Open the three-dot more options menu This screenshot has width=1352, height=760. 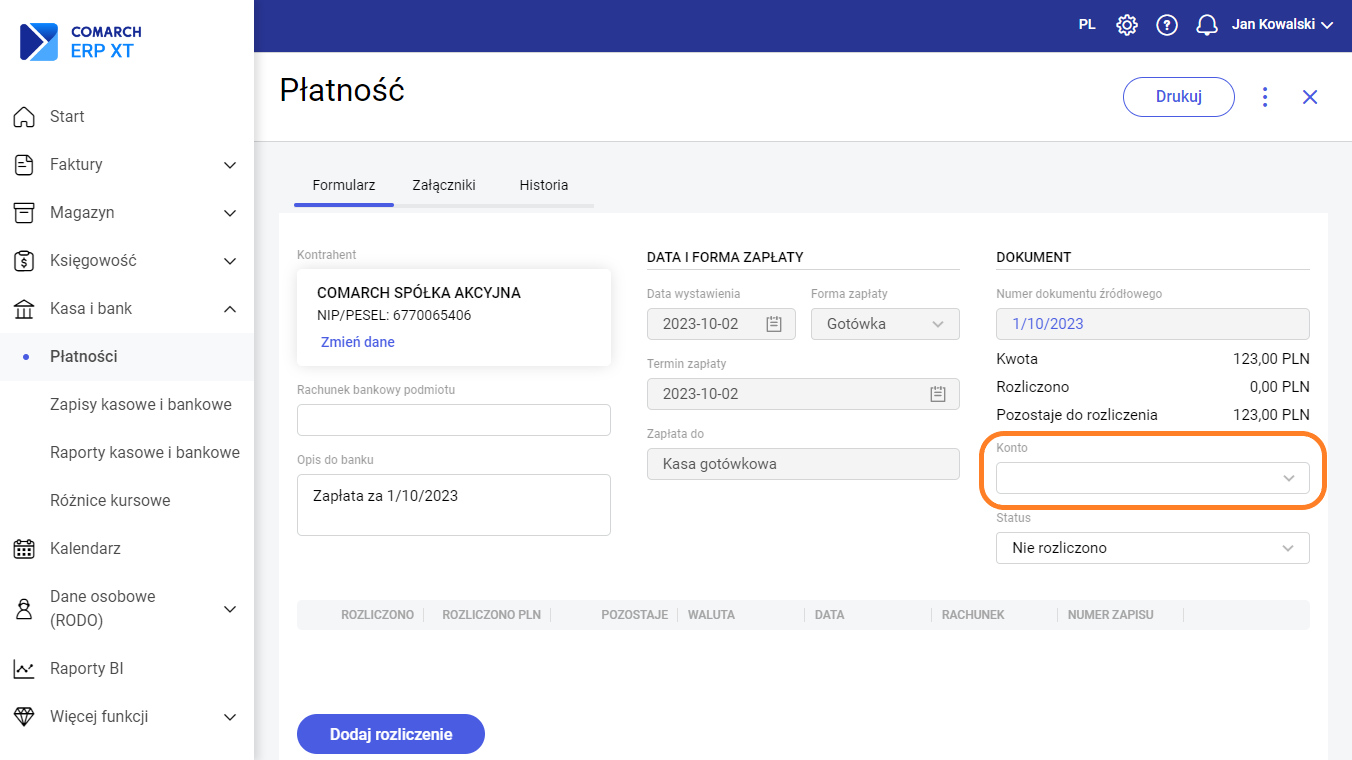coord(1265,97)
